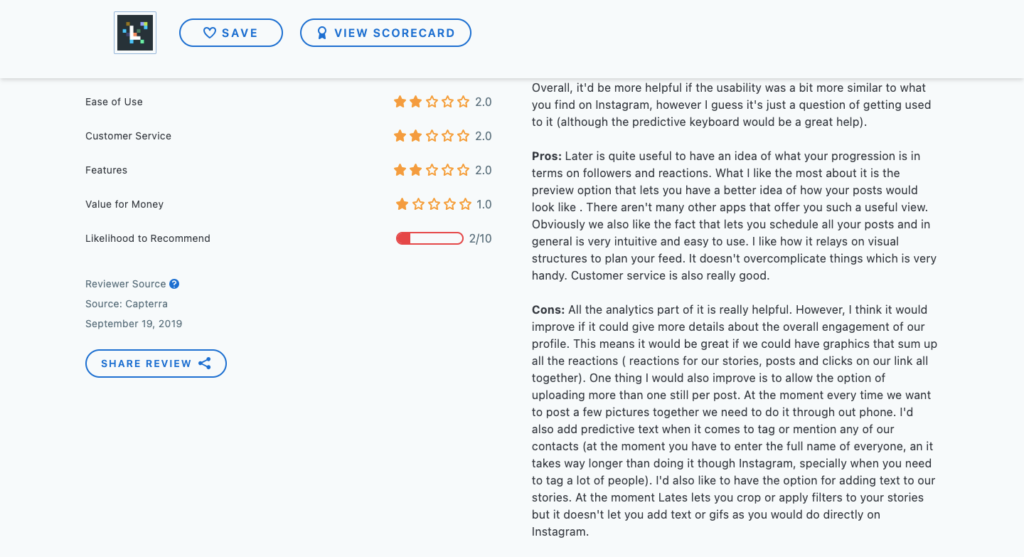Click the Pros heading in review
1024x557 pixels.
547,156
